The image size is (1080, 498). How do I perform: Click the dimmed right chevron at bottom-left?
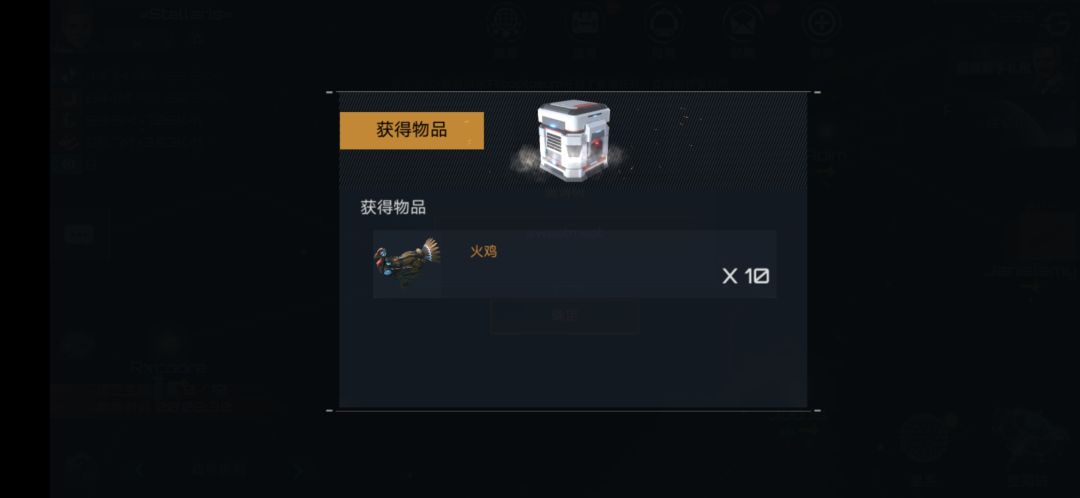[298, 470]
